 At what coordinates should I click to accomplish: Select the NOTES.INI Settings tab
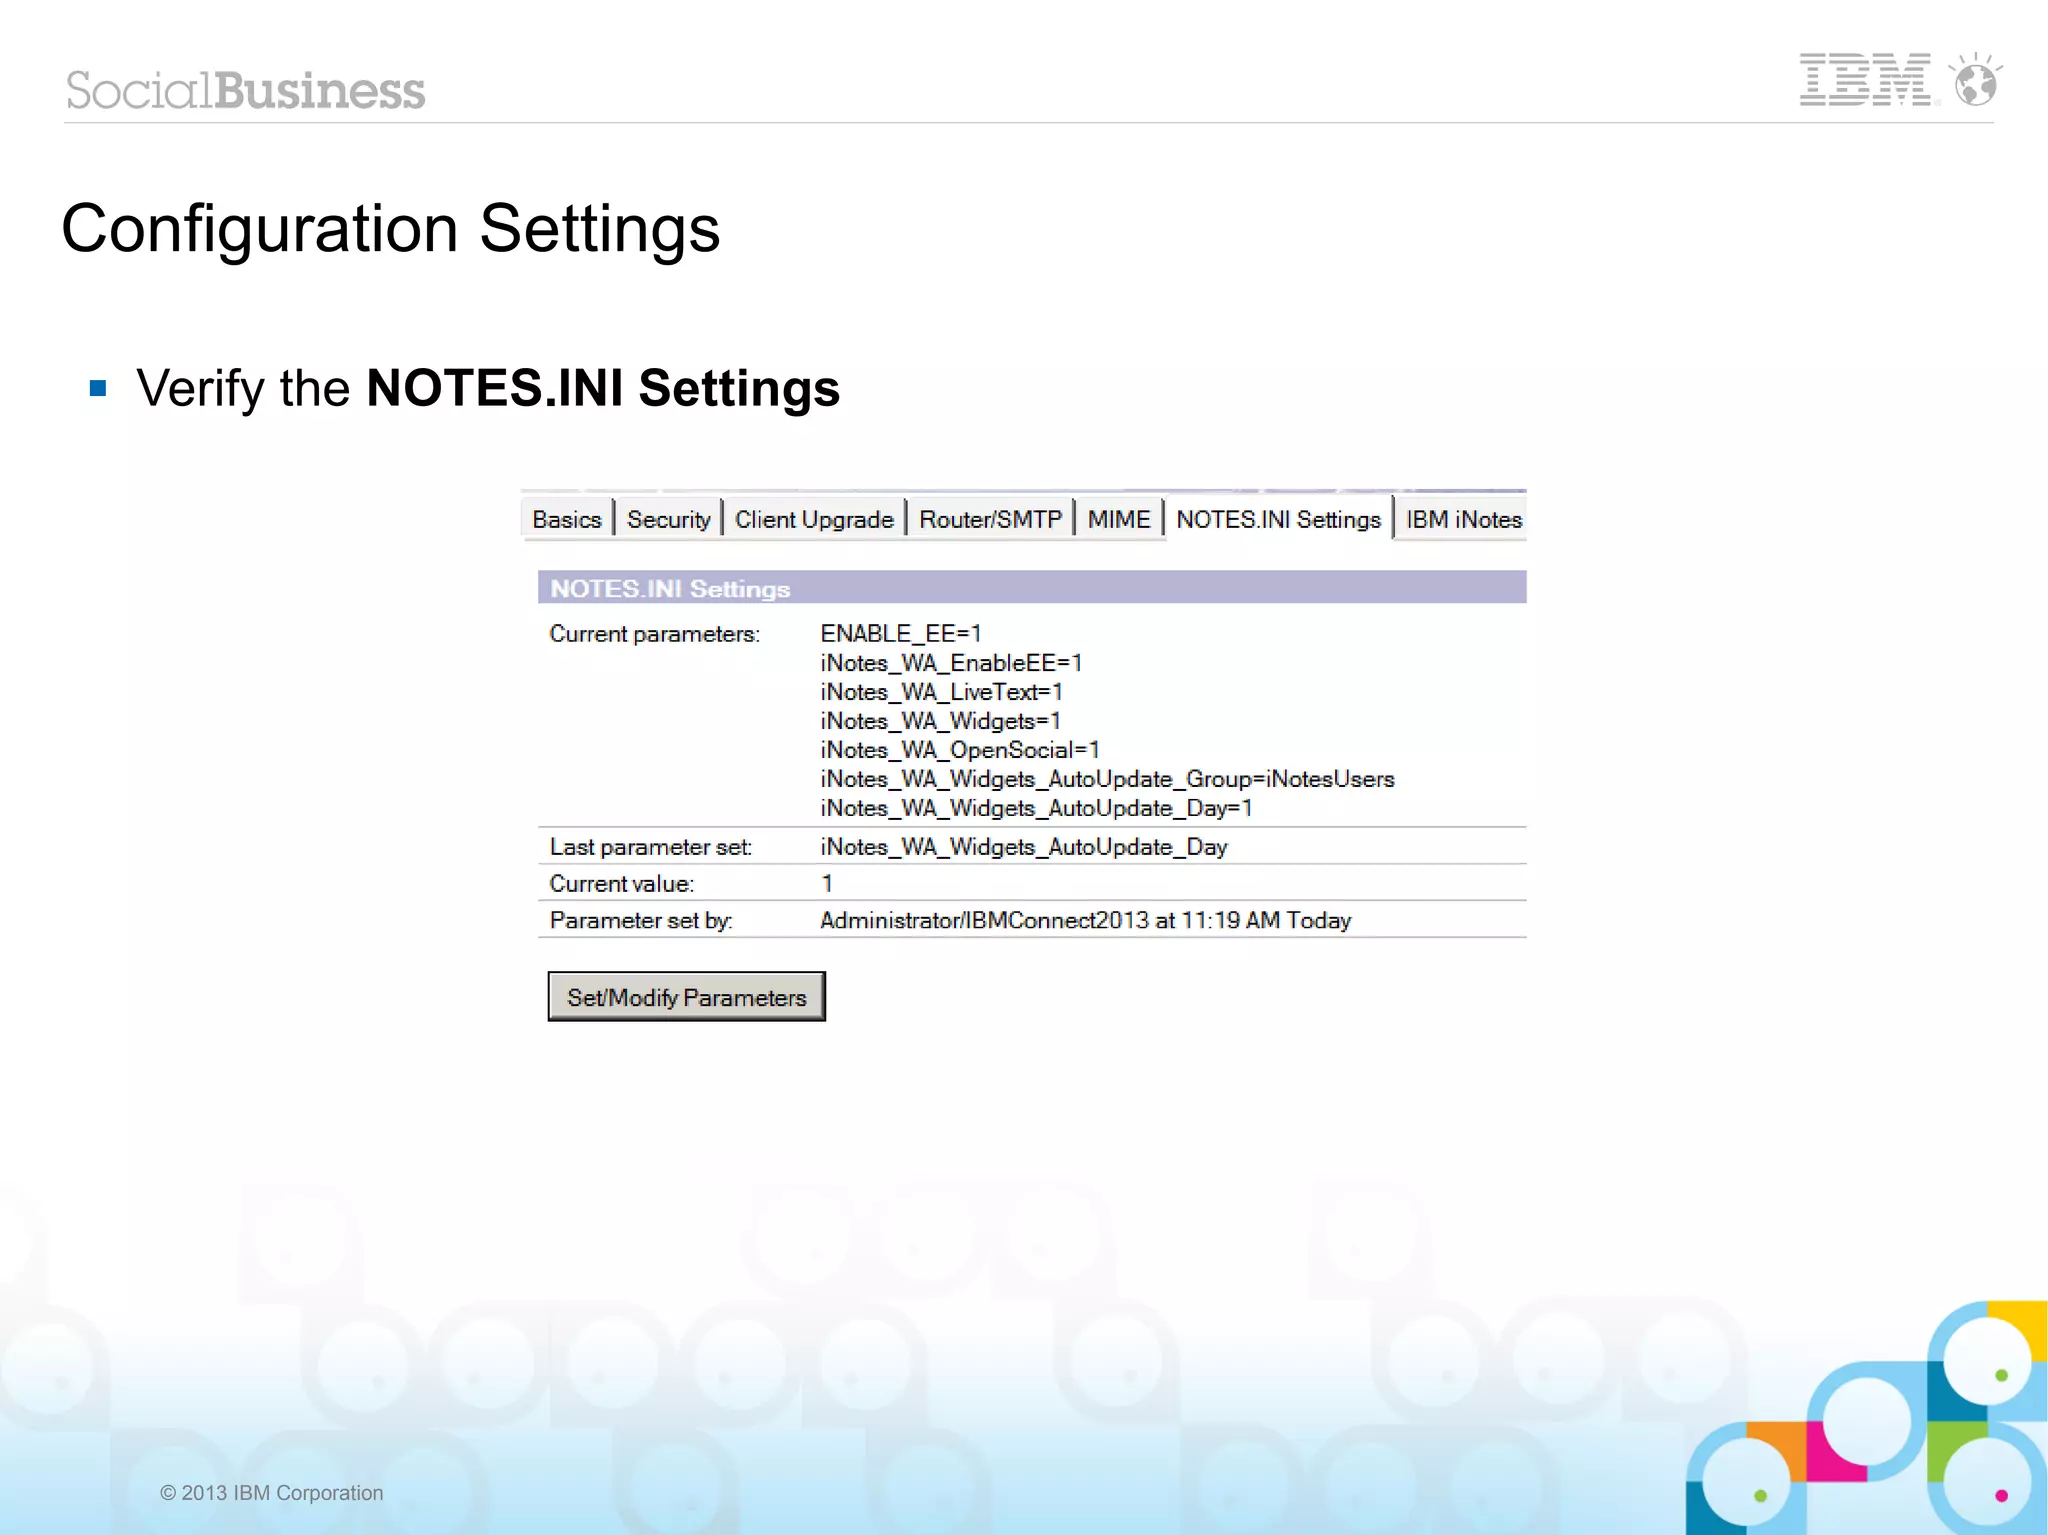tap(1278, 519)
